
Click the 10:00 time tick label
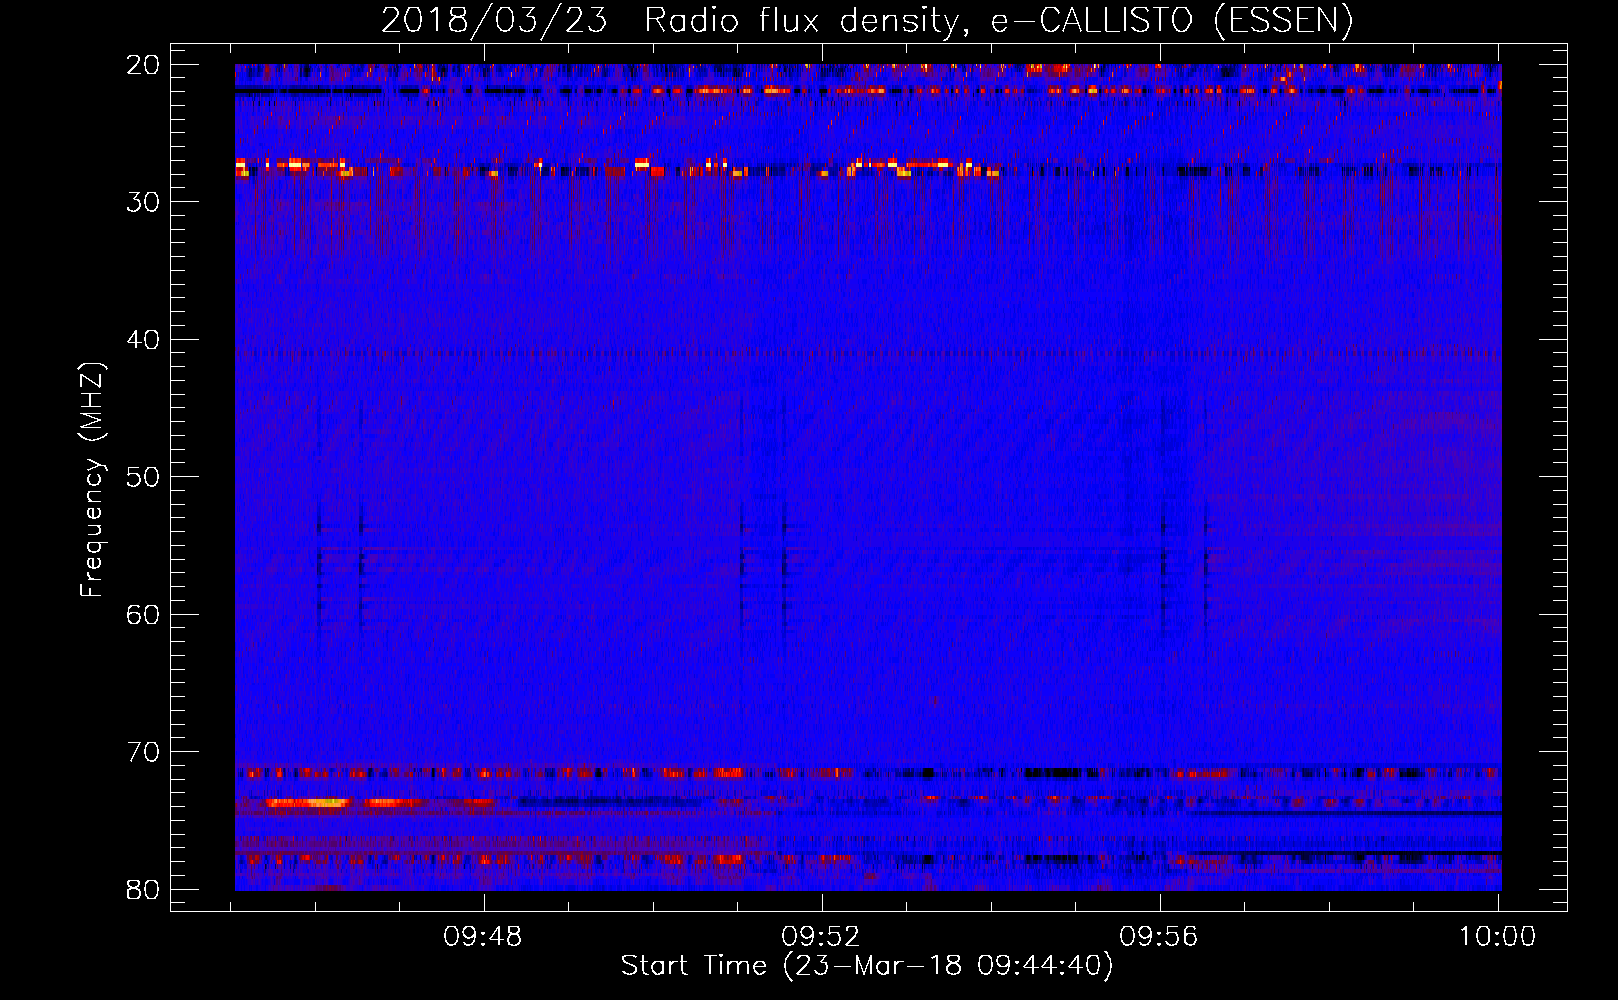pos(1497,936)
